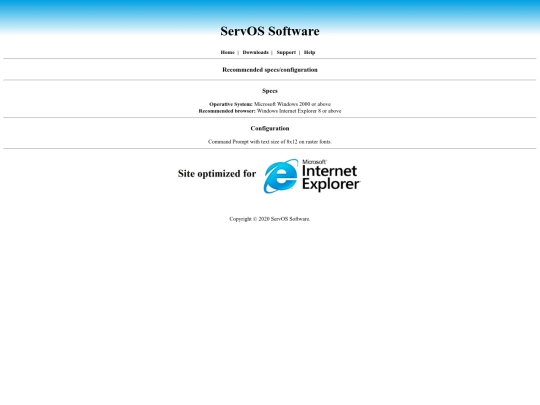
Task: Click the Command Prompt text size sentence
Action: (x=270, y=142)
